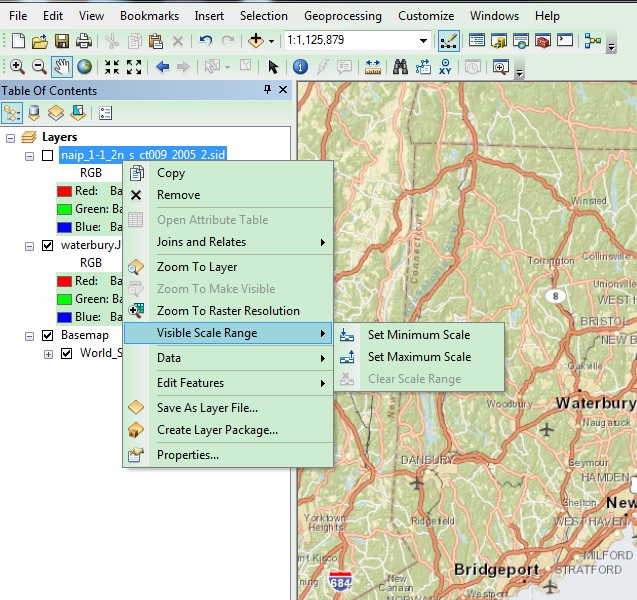This screenshot has height=600, width=637.
Task: Click Set Maximum Scale
Action: coord(419,357)
